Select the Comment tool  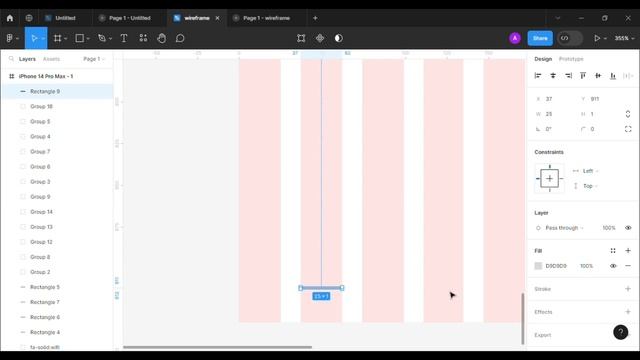[x=180, y=38]
